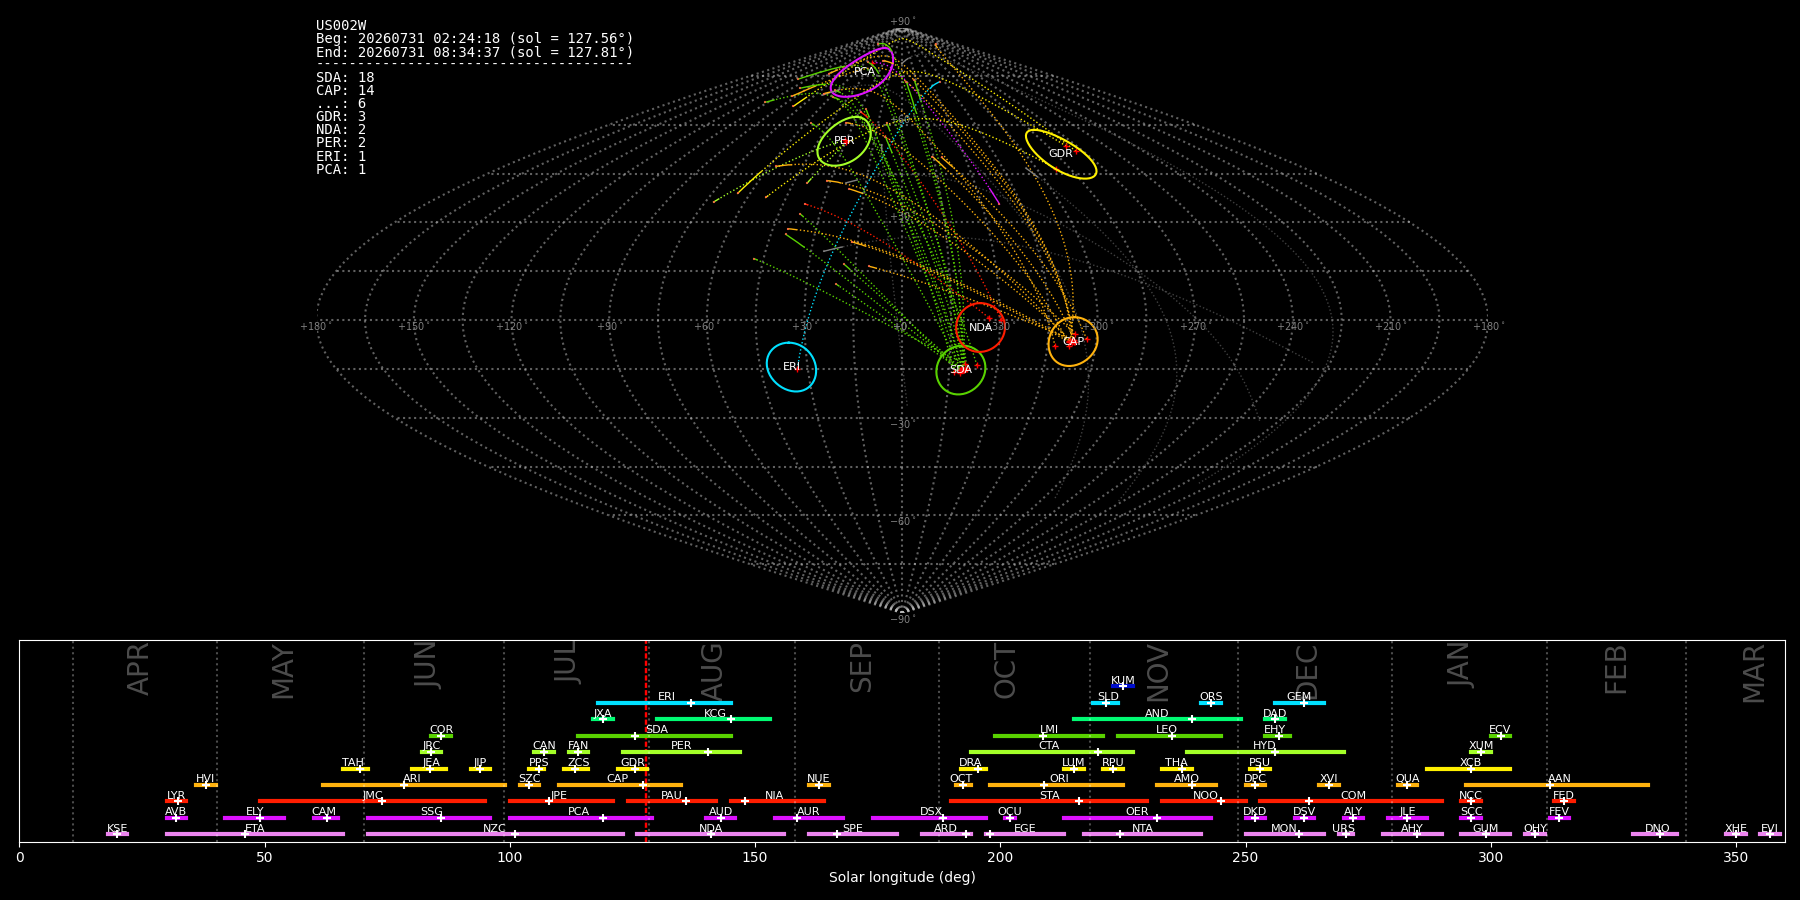
Task: Click the red current solar longitude marker
Action: tap(646, 740)
